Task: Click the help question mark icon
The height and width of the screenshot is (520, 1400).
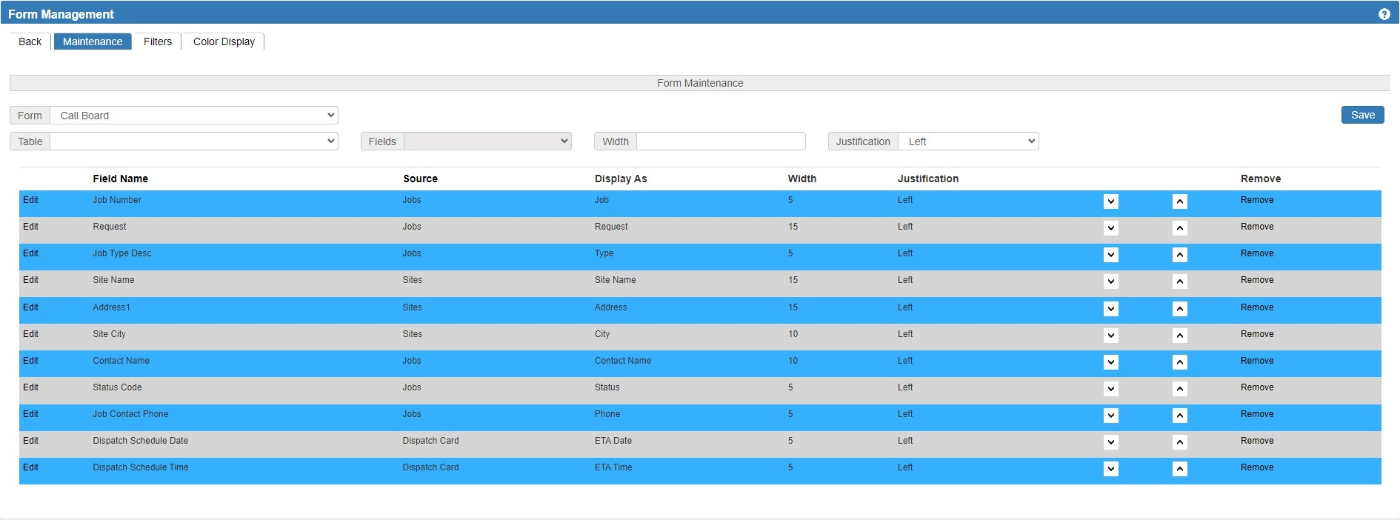Action: coord(1384,14)
